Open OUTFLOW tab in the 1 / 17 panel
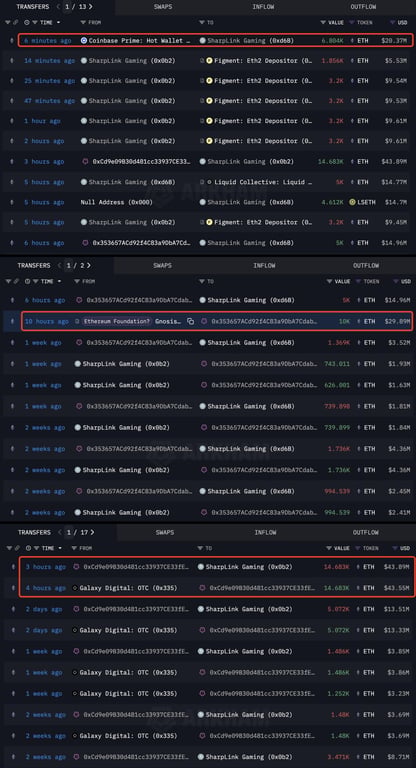The height and width of the screenshot is (768, 416). point(366,532)
